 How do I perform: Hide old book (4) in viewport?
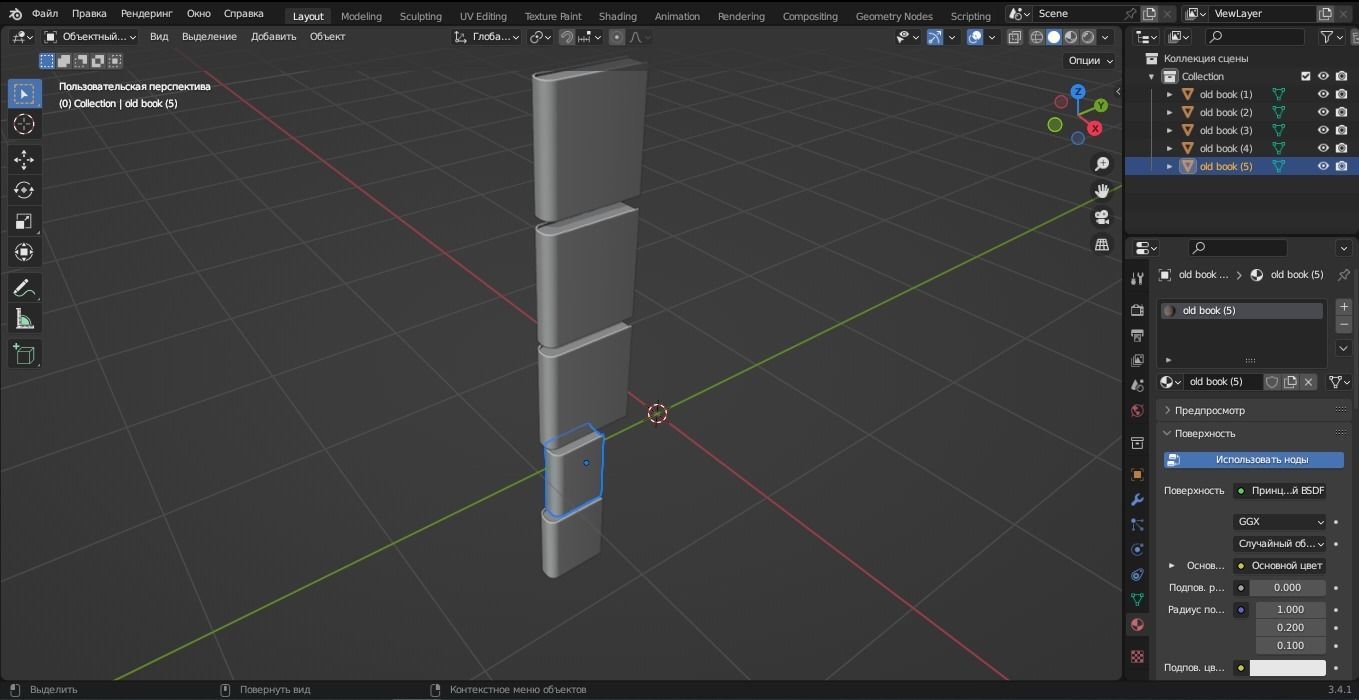tap(1323, 148)
